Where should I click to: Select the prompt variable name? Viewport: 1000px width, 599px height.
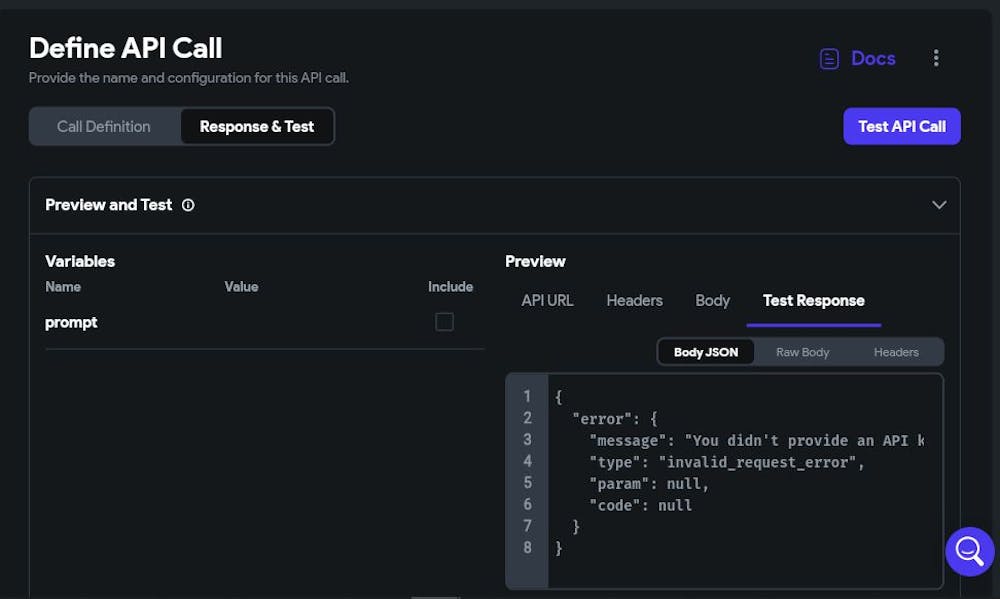click(70, 321)
